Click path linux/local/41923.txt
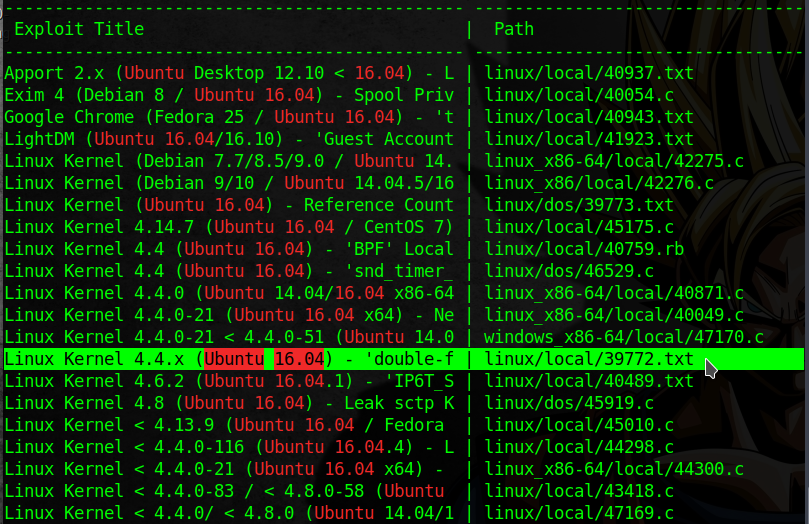 click(588, 139)
